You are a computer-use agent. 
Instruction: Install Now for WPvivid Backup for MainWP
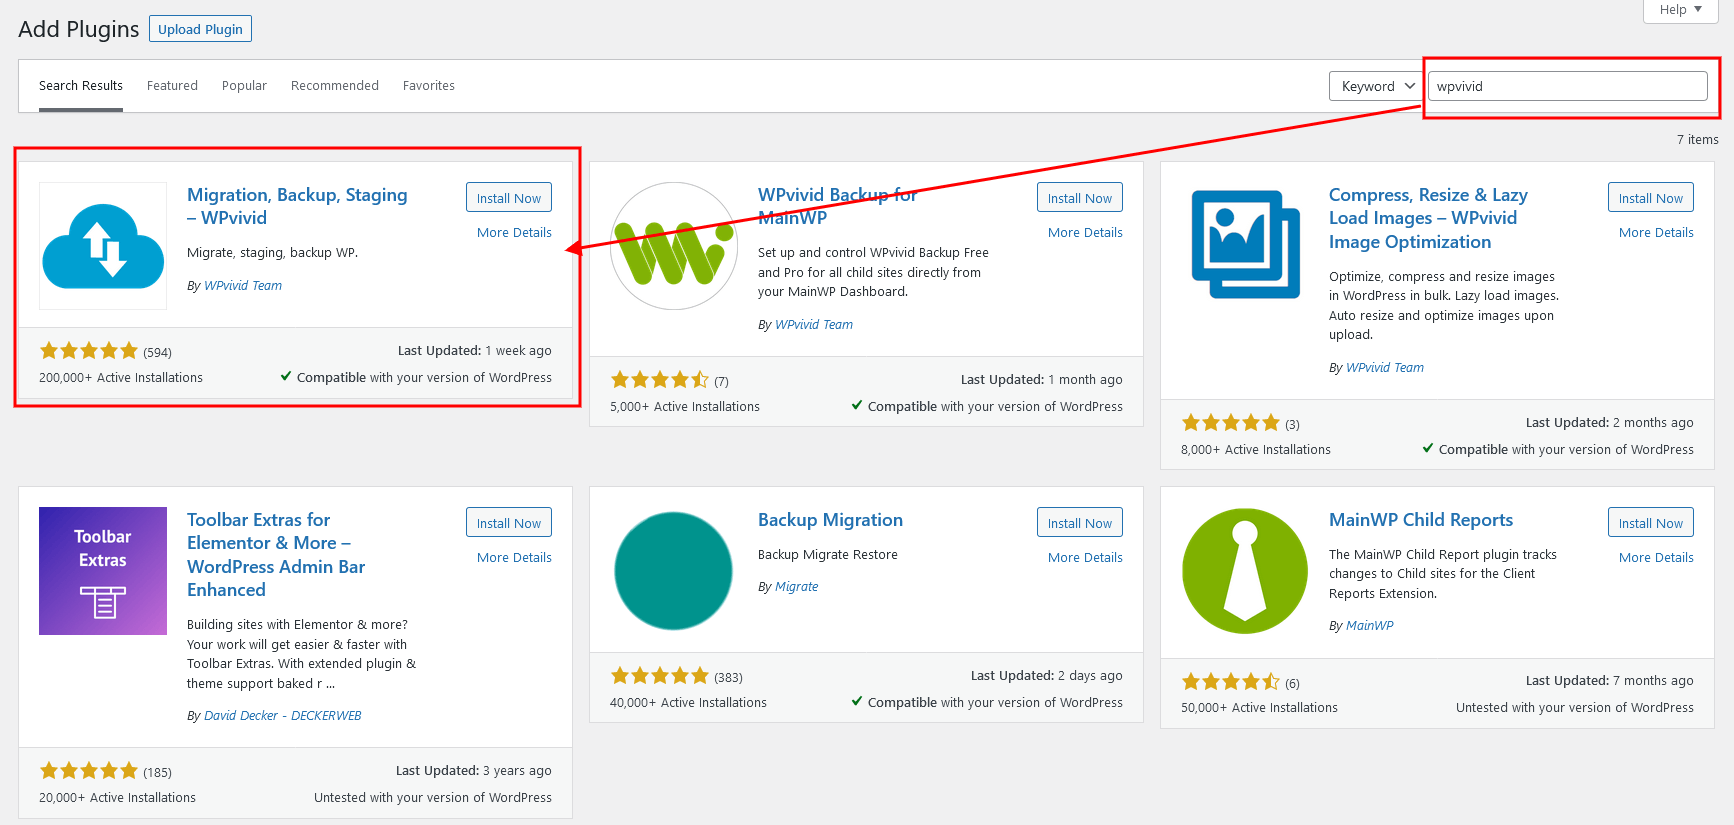1080,198
